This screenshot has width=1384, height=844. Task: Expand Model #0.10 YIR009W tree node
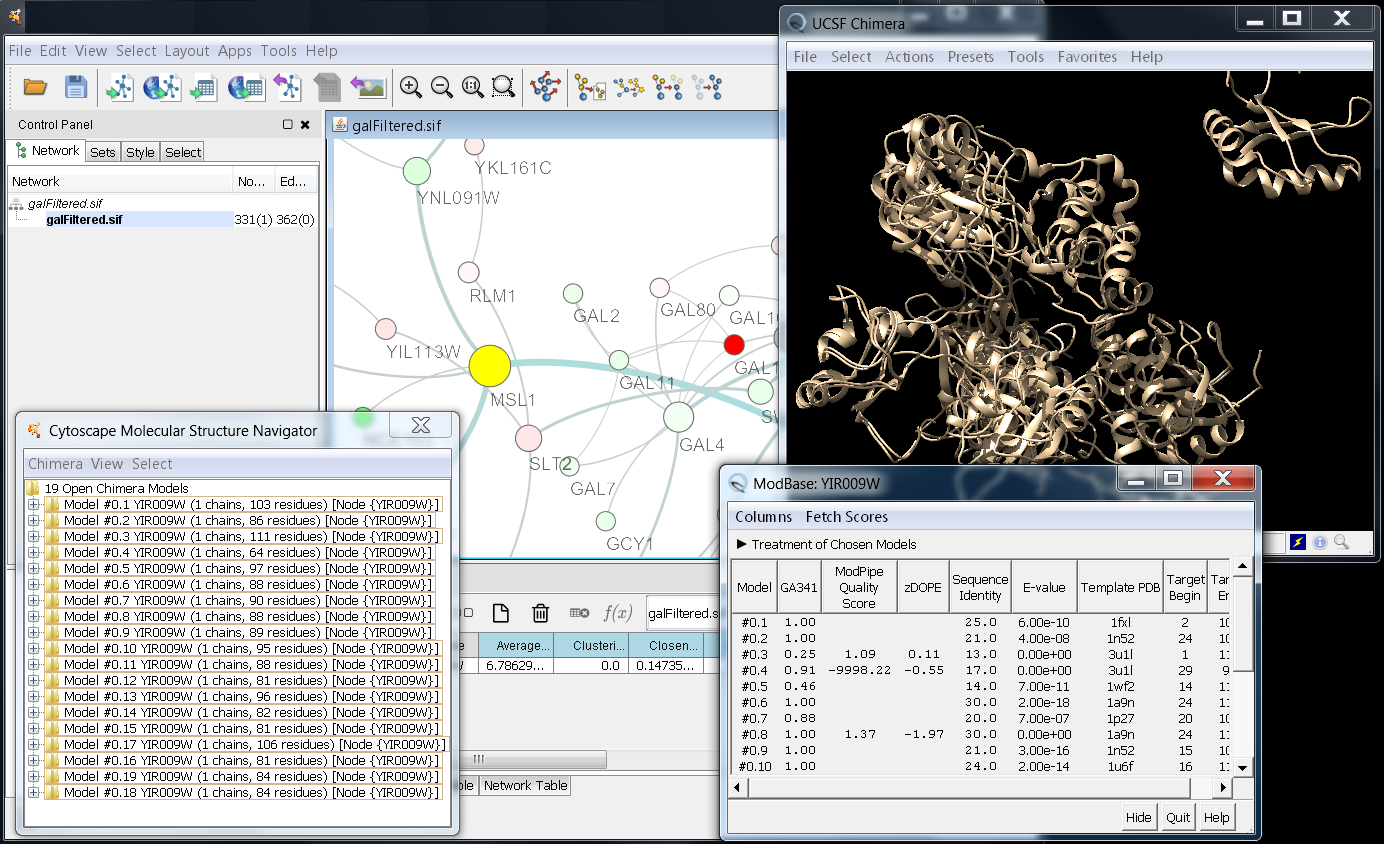(33, 649)
